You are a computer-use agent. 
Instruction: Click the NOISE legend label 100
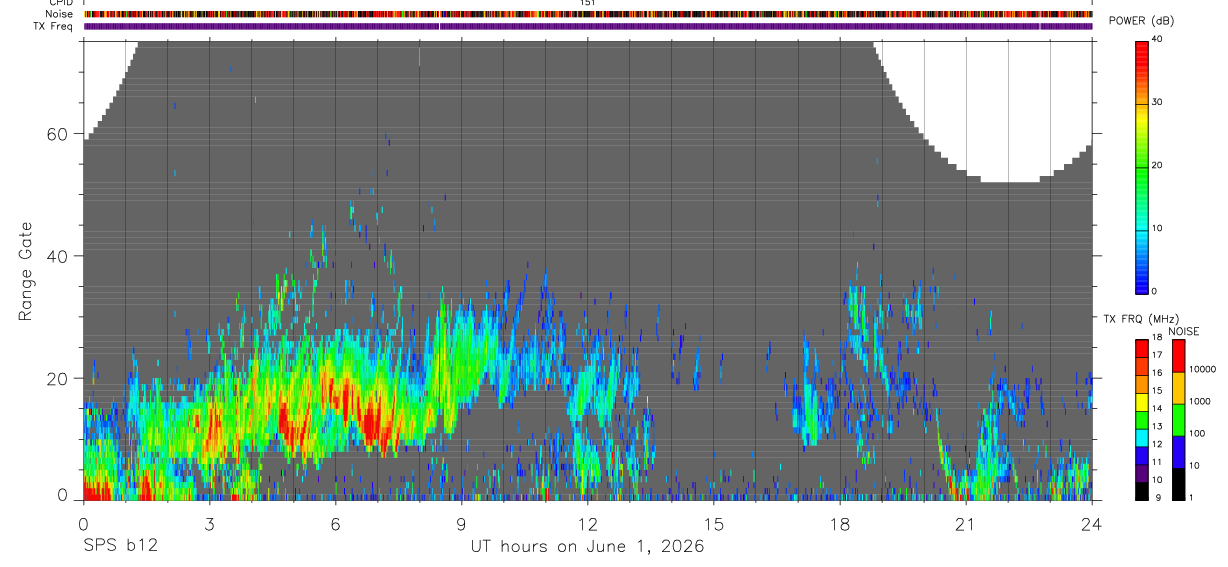click(x=1196, y=434)
